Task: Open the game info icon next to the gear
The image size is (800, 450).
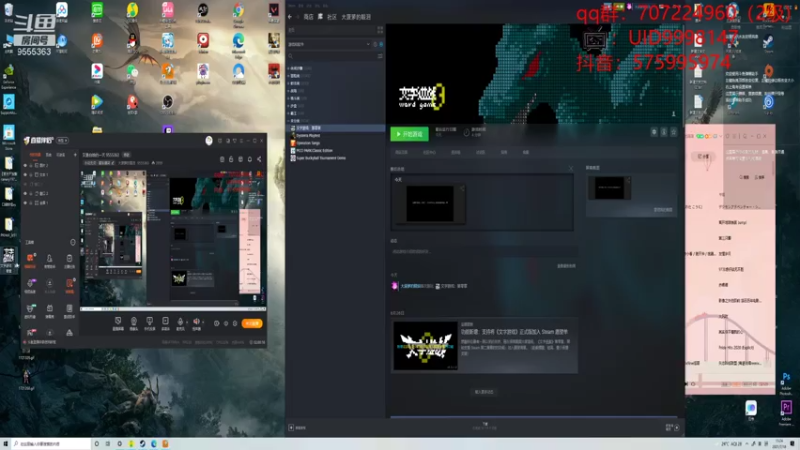Action: [664, 132]
